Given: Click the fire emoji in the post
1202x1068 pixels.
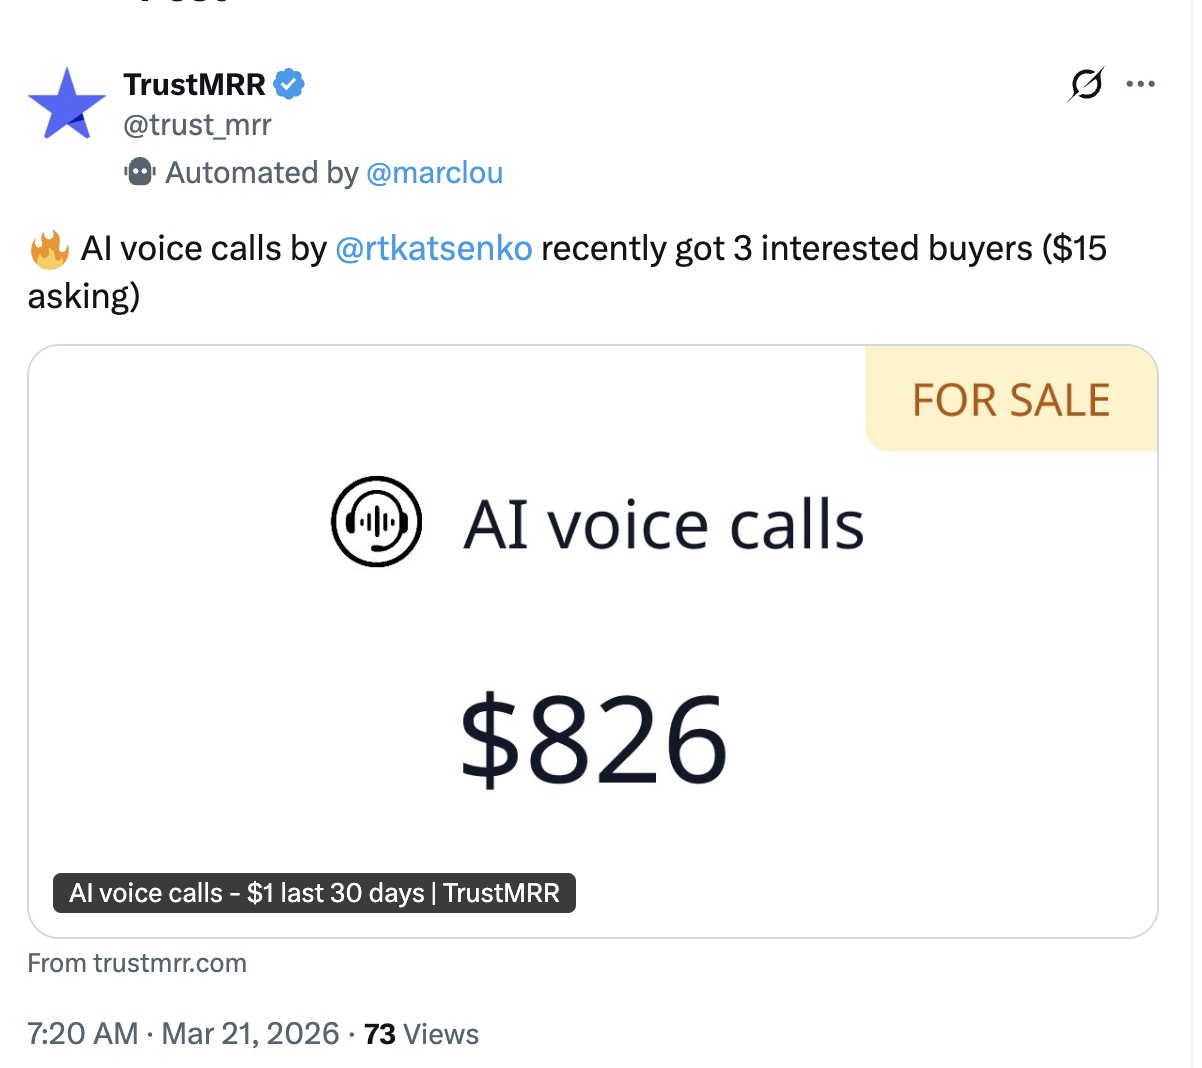Looking at the screenshot, I should [49, 249].
